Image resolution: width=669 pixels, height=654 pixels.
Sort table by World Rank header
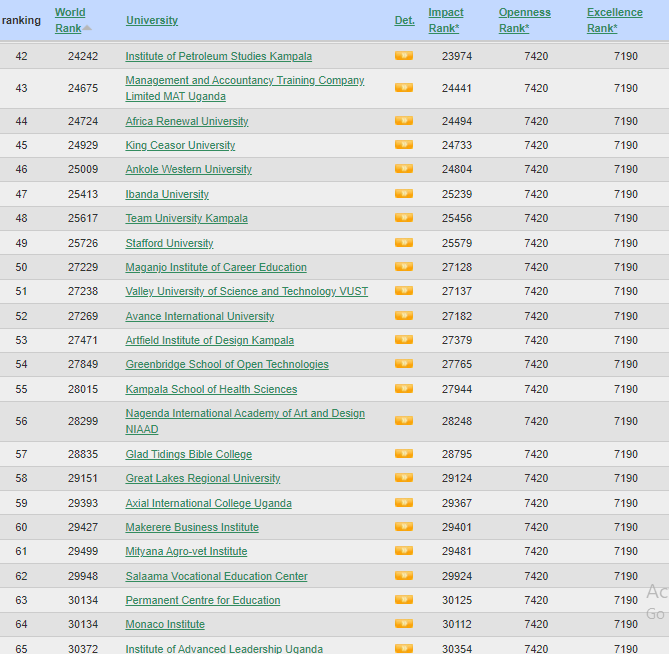pos(70,20)
